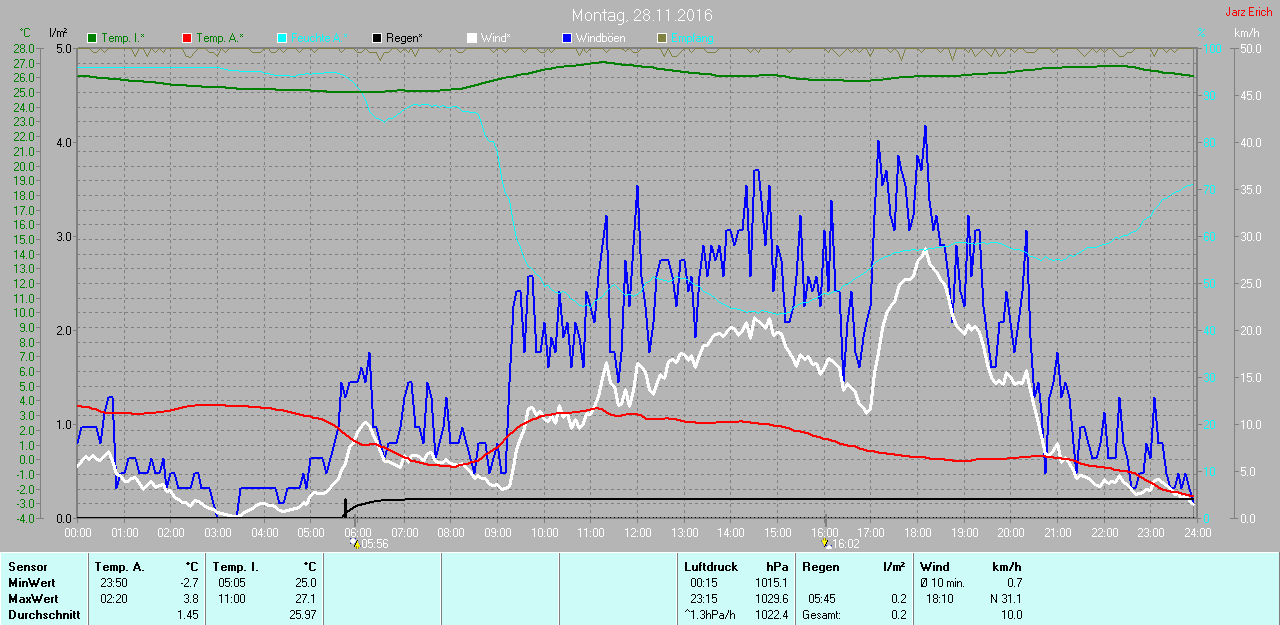Click the sunrise marker icon at 05:56

click(355, 543)
